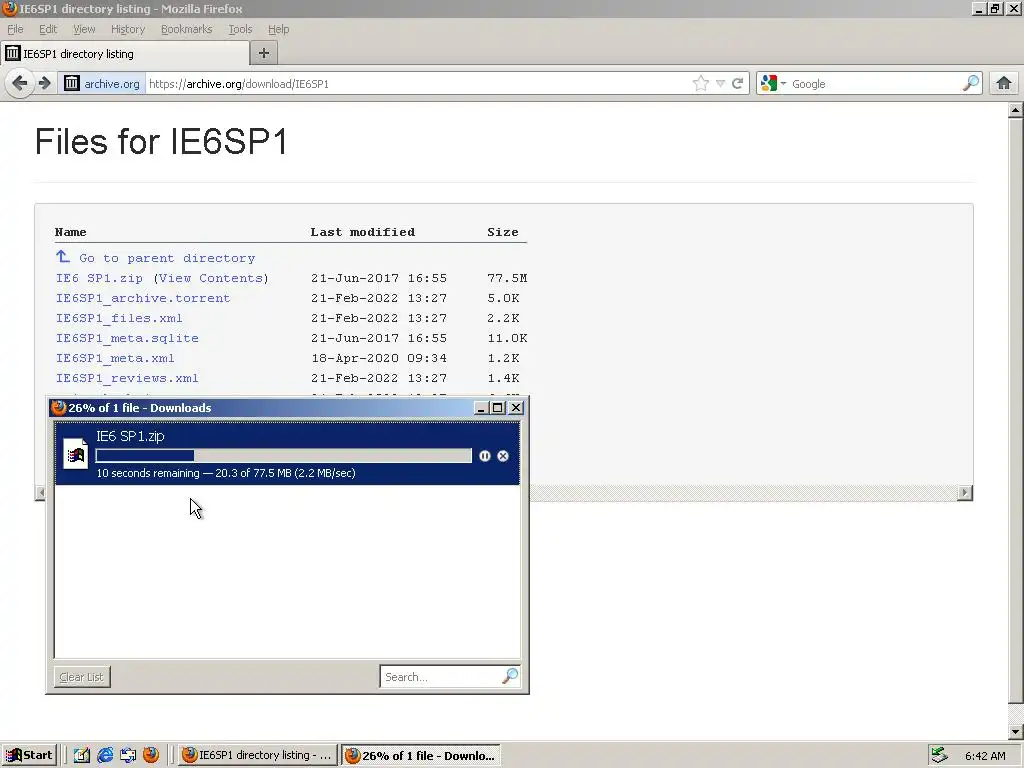Reload the page with the refresh icon
1024x768 pixels.
click(737, 84)
